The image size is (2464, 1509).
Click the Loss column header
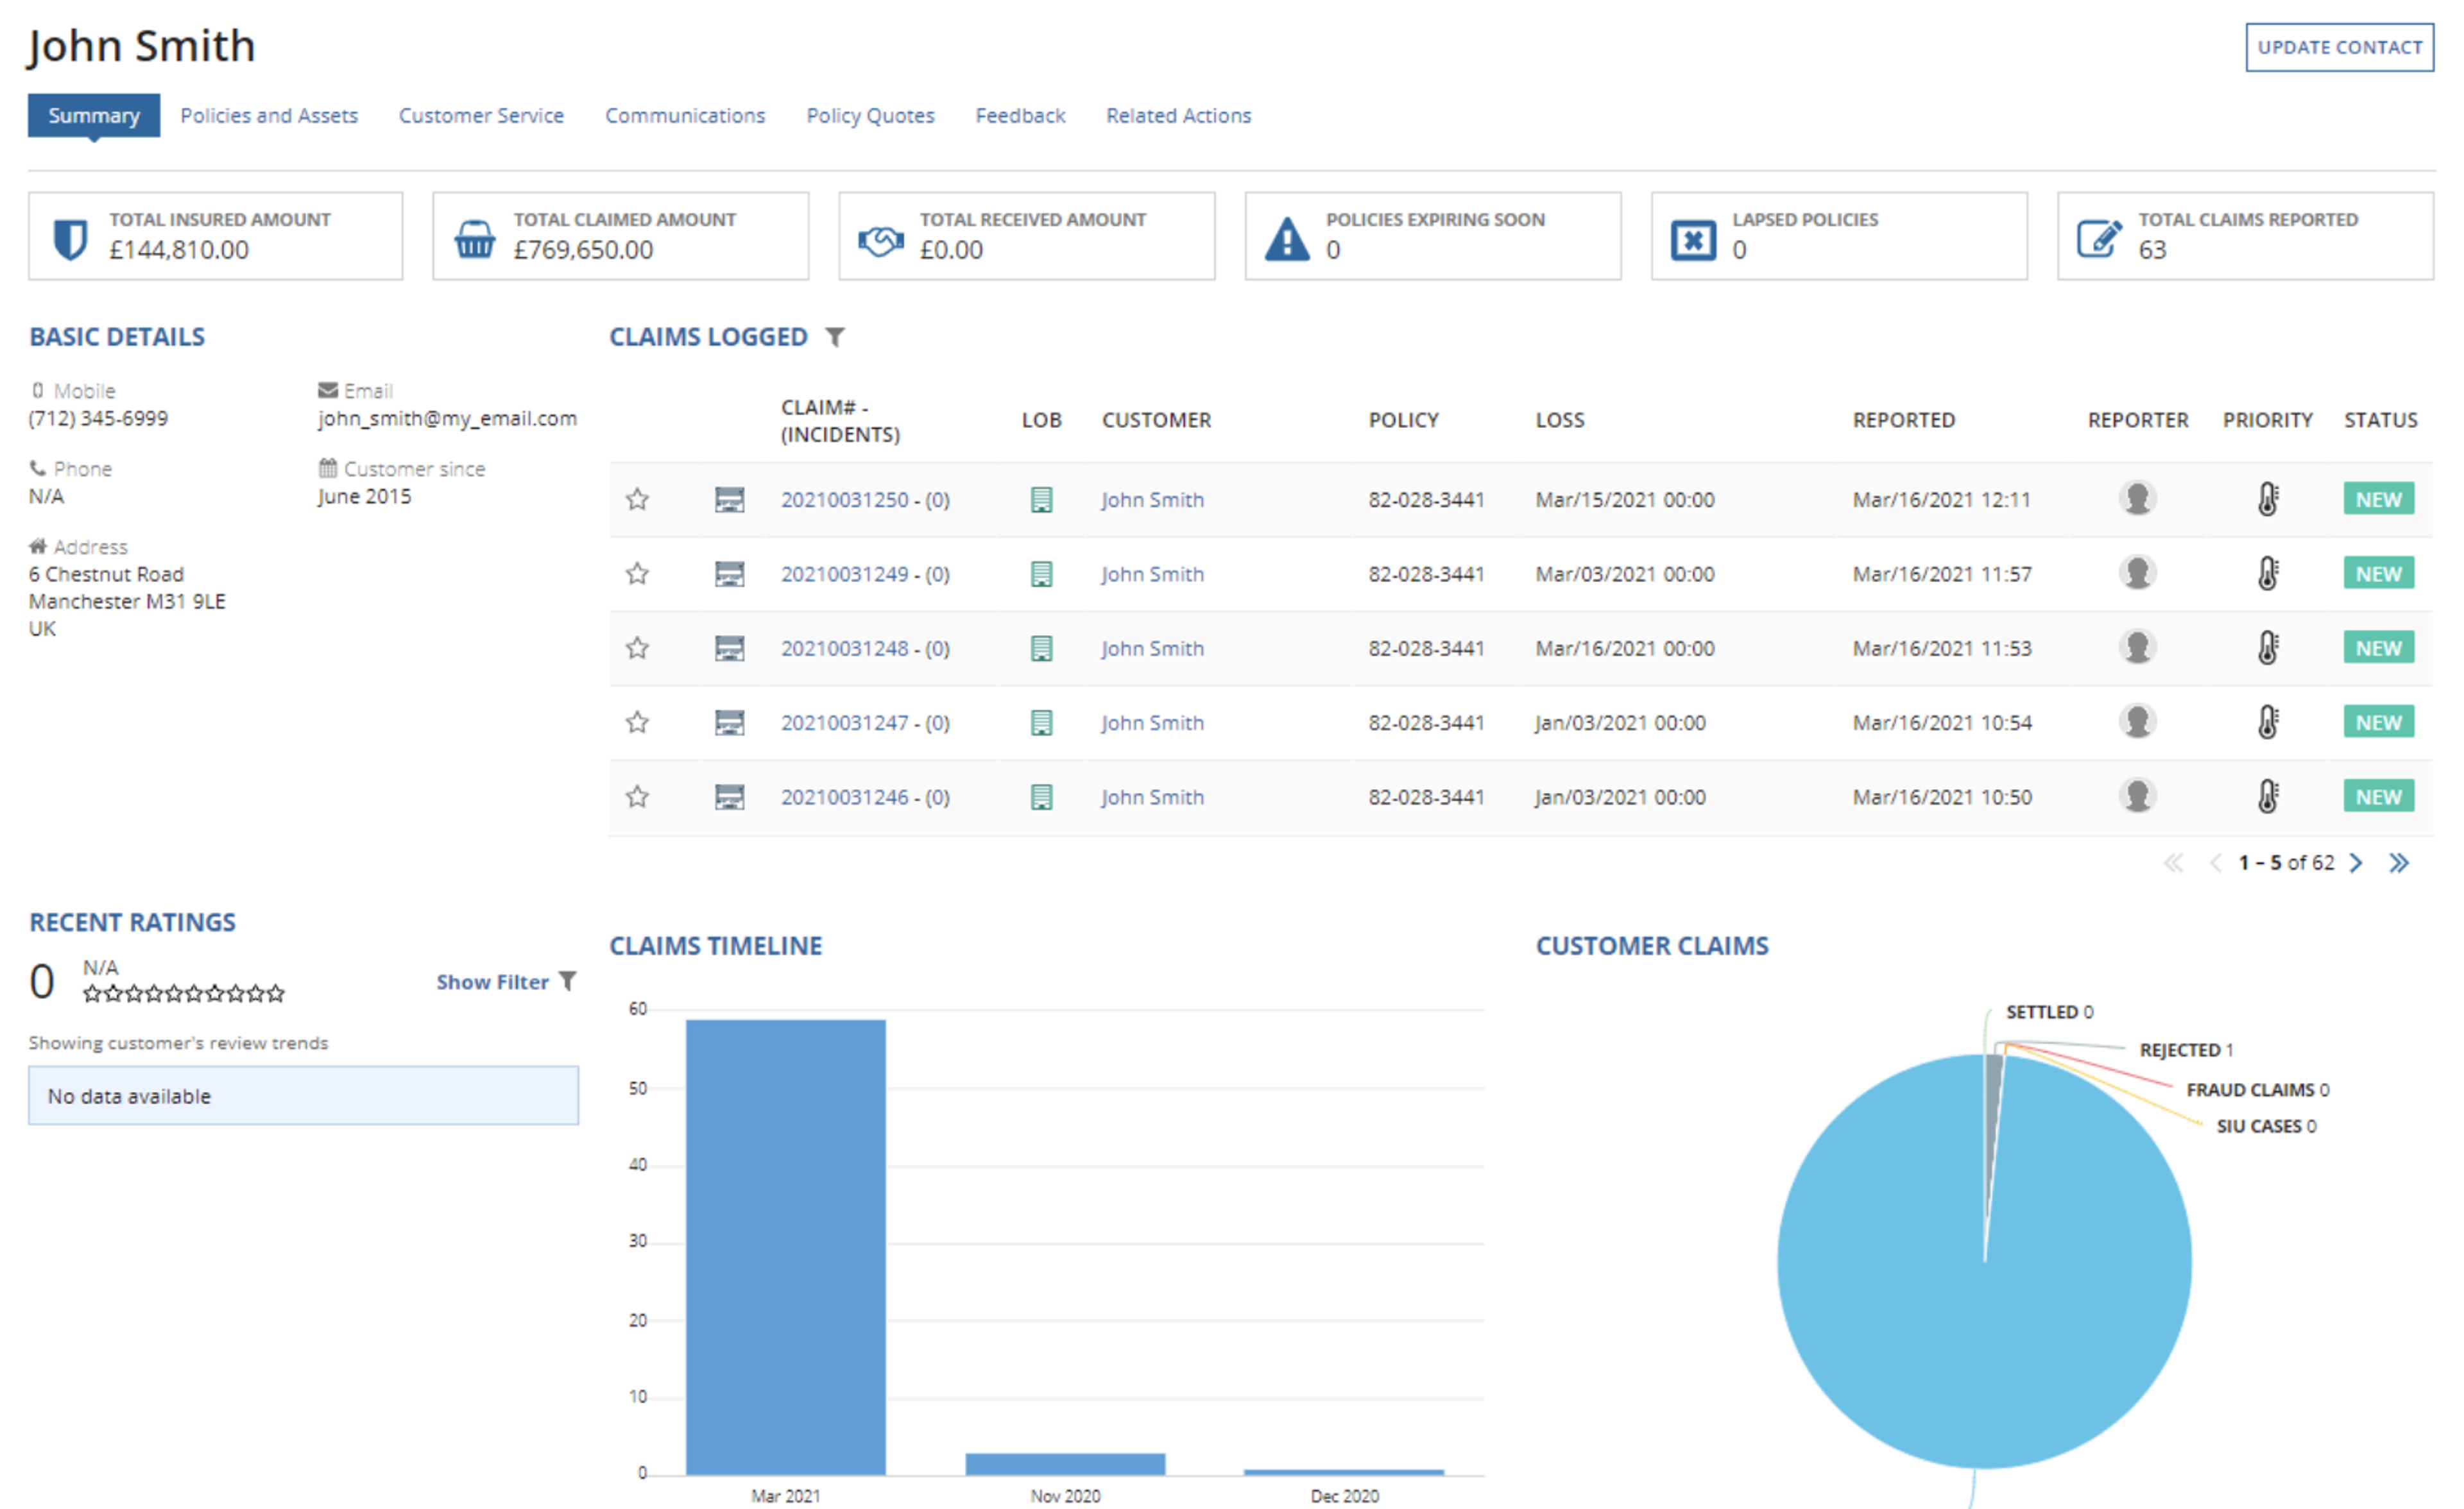[1560, 420]
